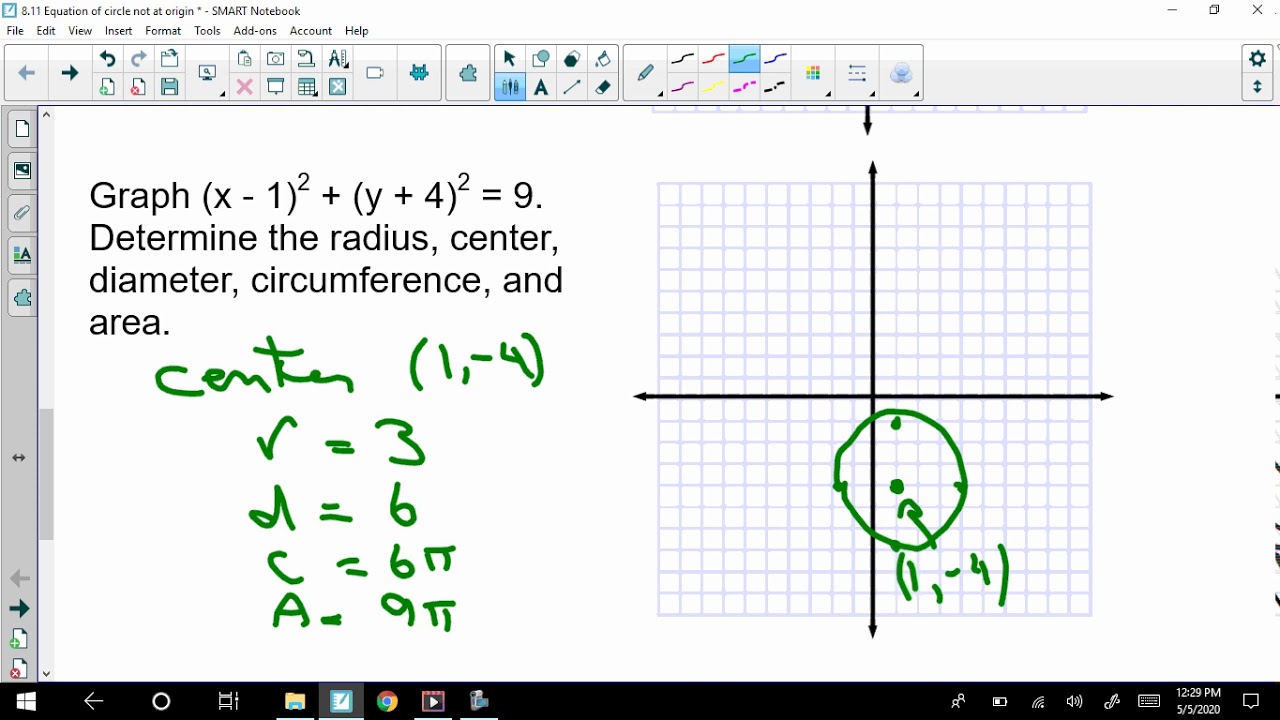Pick the red pen stroke
Image resolution: width=1280 pixels, height=720 pixels.
tap(713, 59)
